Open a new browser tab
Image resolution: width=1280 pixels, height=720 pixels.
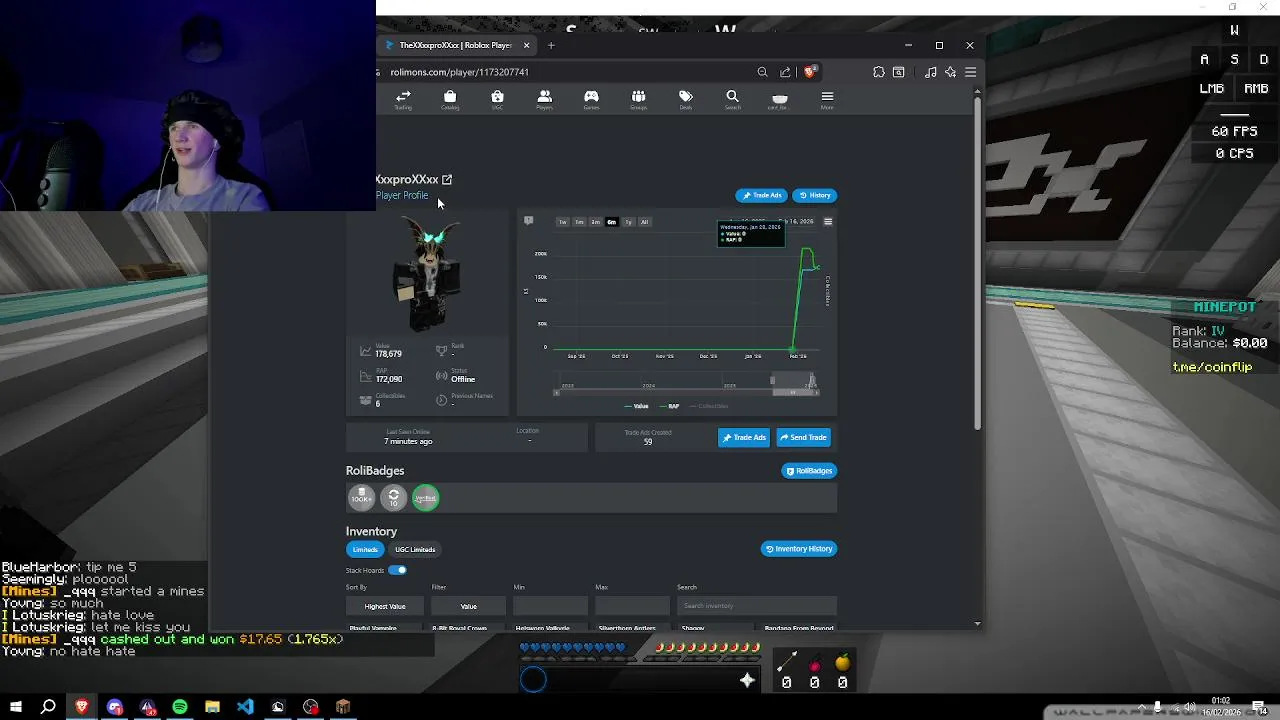(551, 45)
